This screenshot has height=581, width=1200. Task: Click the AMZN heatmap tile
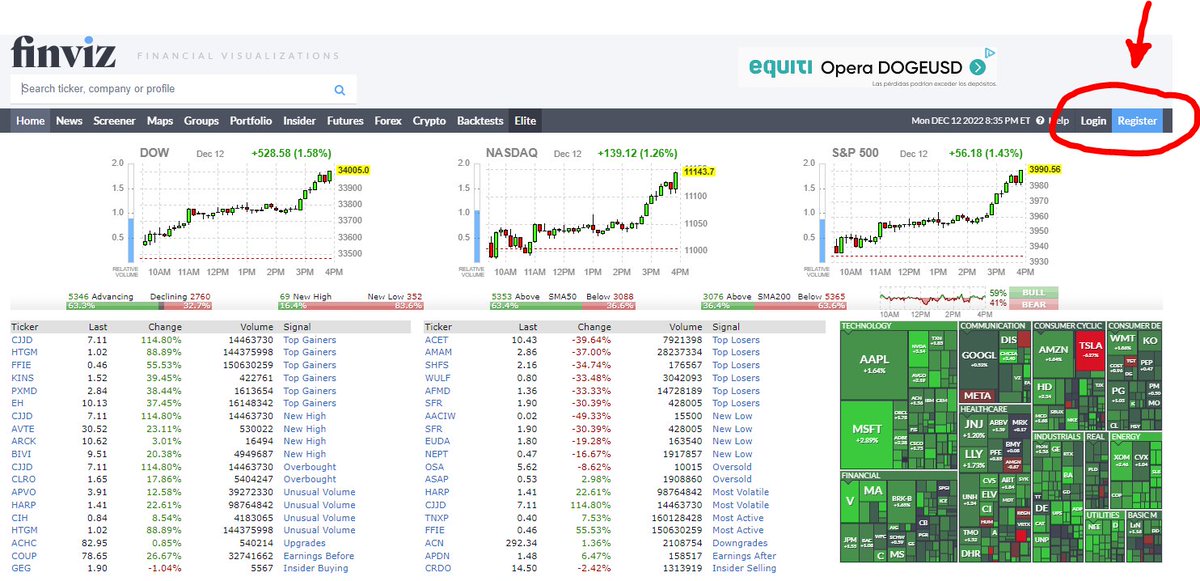(1052, 353)
